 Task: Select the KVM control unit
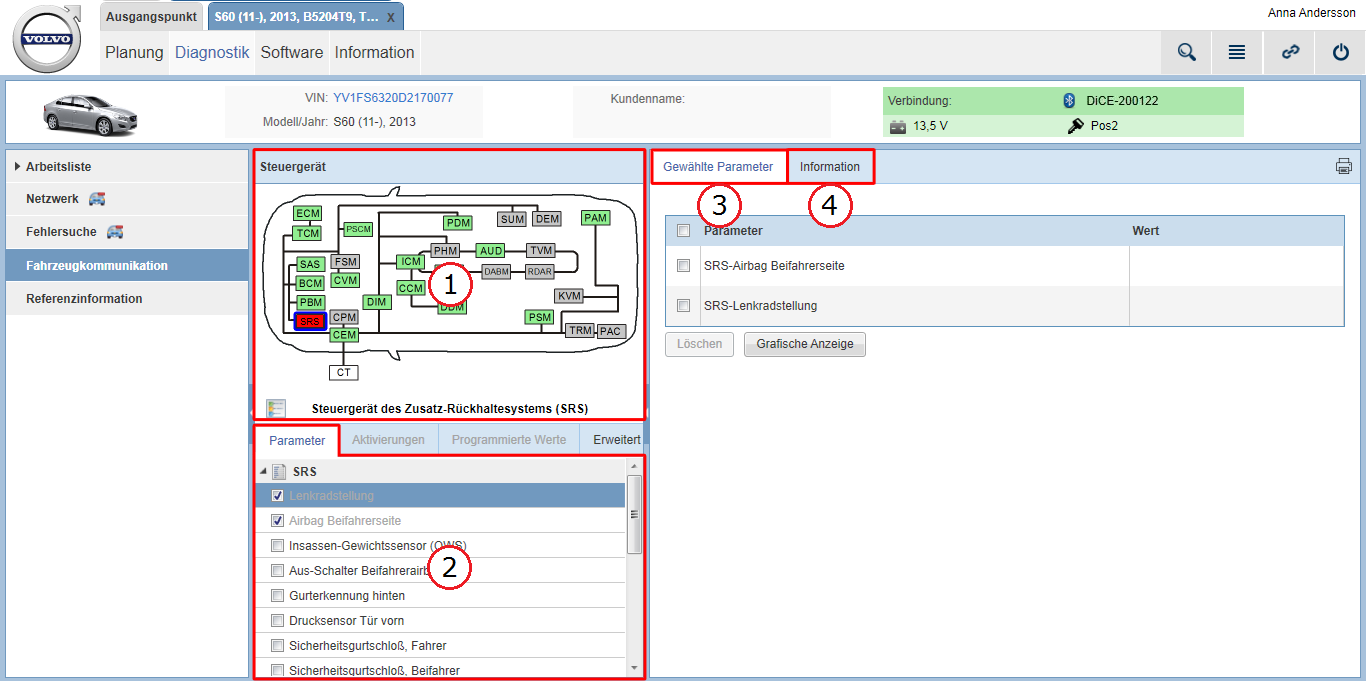(x=569, y=296)
